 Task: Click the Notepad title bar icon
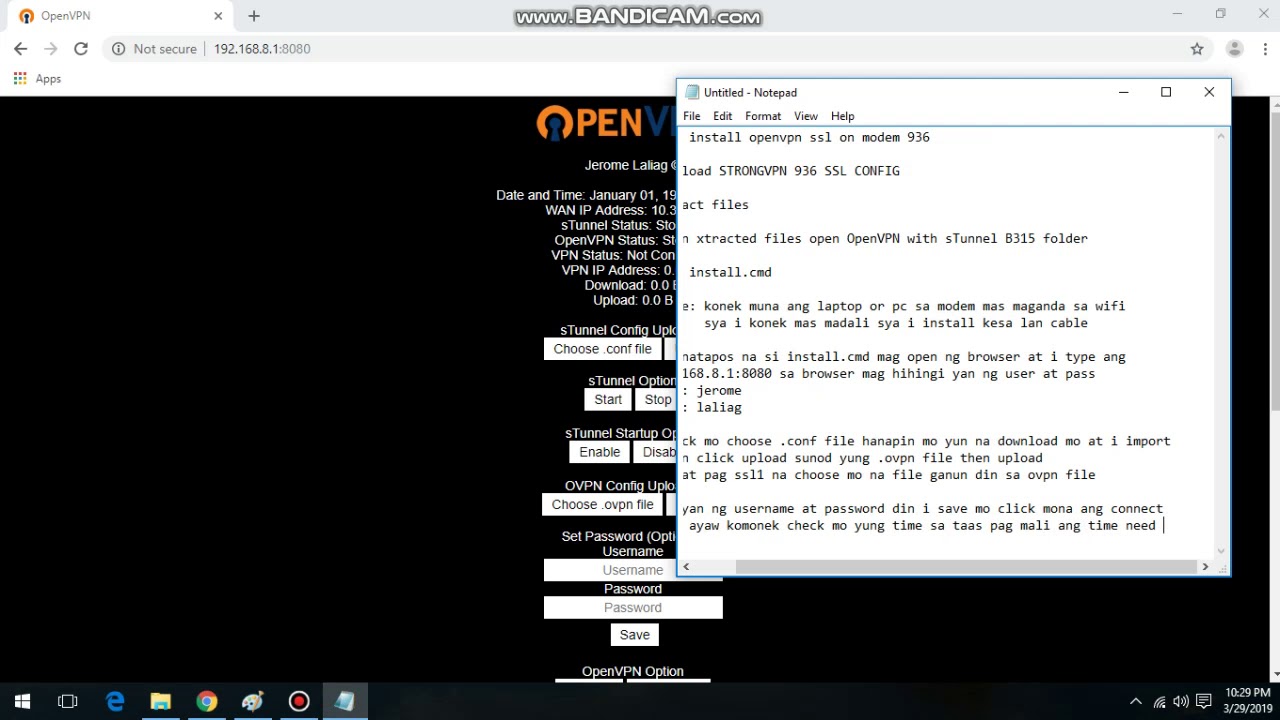pos(691,92)
